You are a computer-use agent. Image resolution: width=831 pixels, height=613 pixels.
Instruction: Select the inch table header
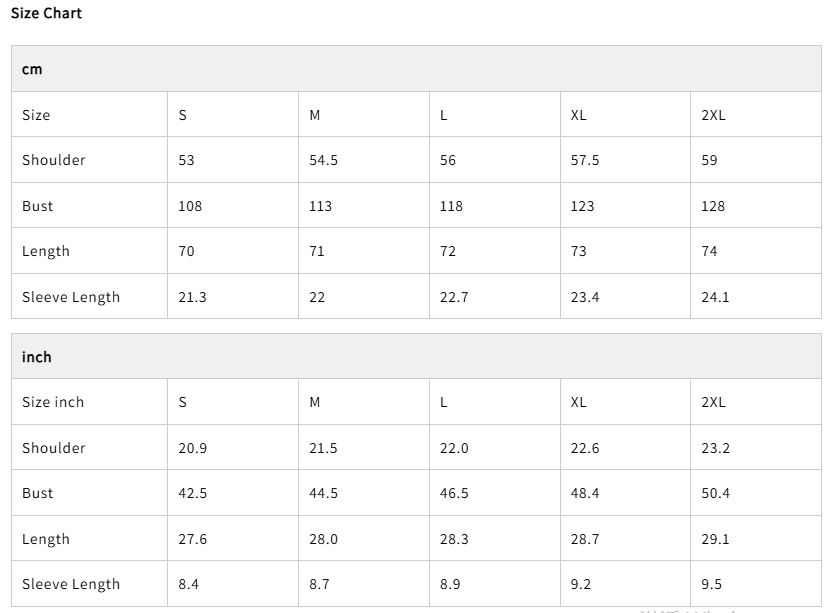[37, 357]
